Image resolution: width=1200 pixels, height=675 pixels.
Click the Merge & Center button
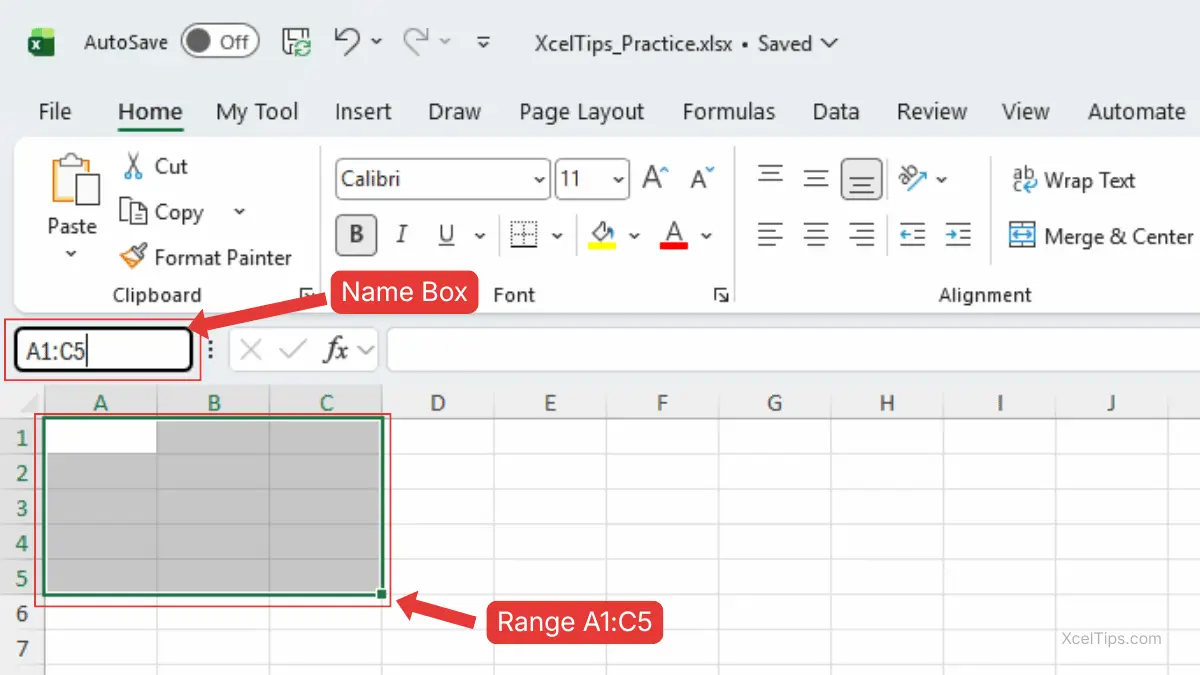click(x=1101, y=236)
